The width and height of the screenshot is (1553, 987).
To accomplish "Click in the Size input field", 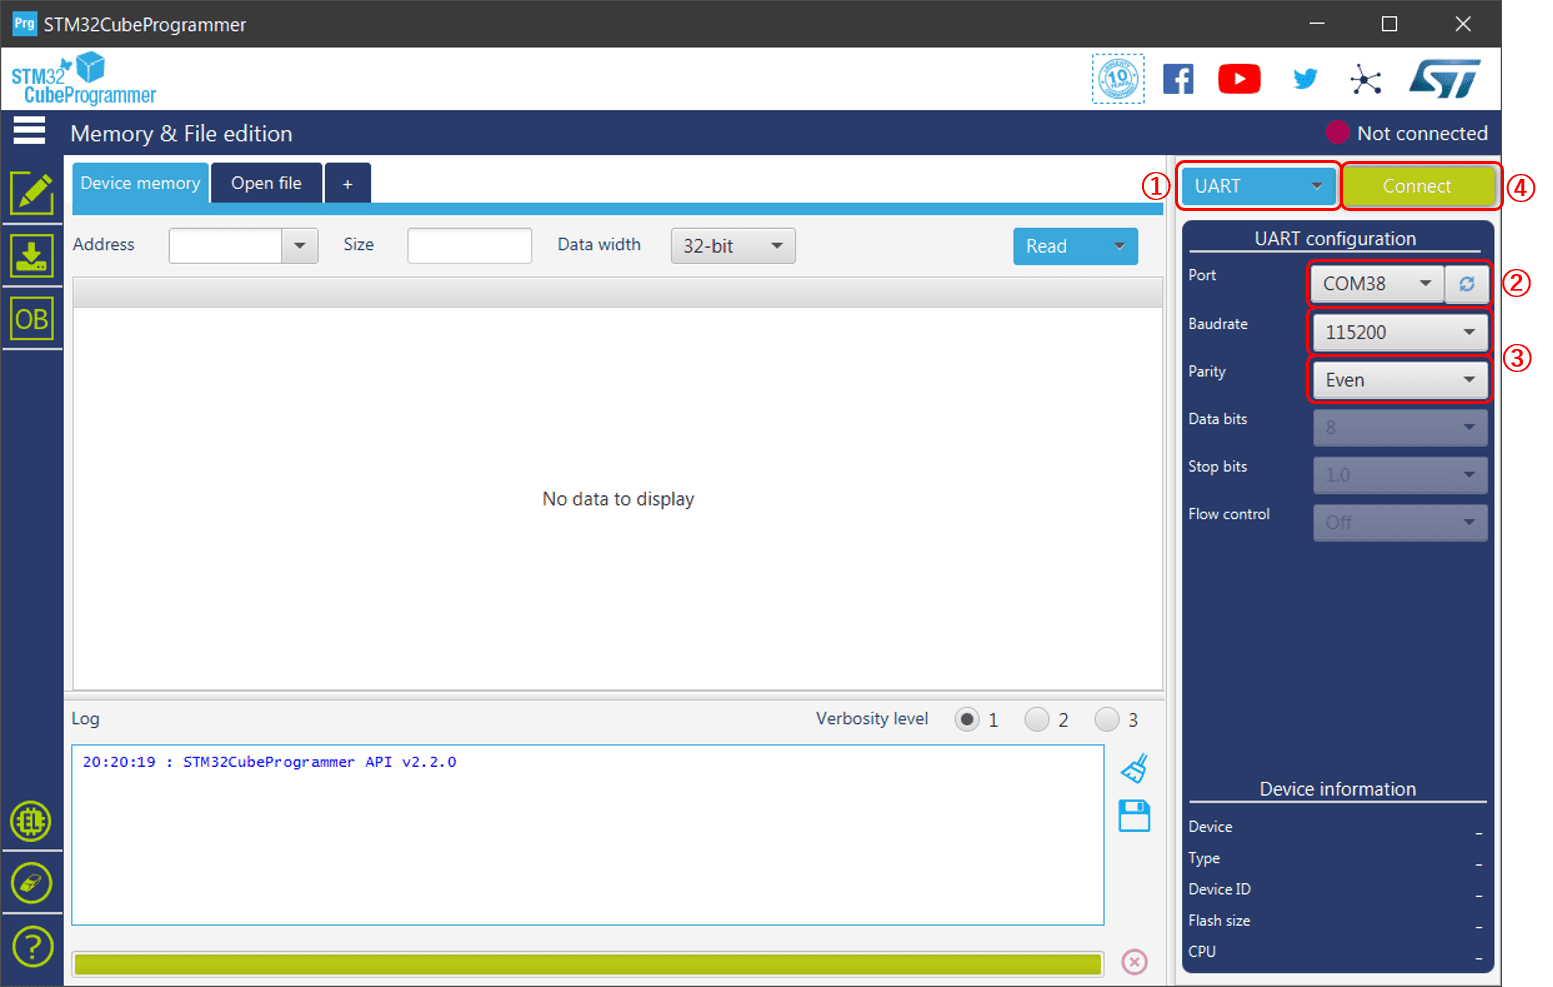I will 469,245.
